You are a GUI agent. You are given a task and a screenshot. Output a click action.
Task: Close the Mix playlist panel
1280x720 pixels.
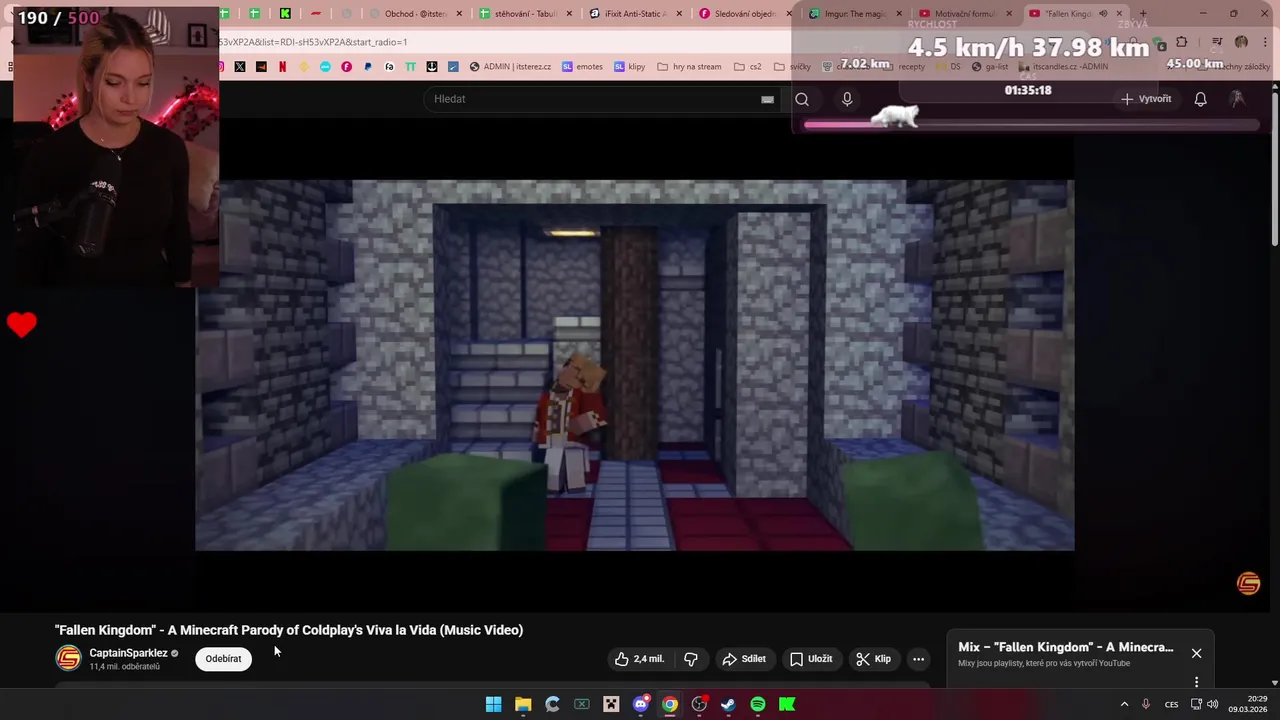pos(1196,653)
